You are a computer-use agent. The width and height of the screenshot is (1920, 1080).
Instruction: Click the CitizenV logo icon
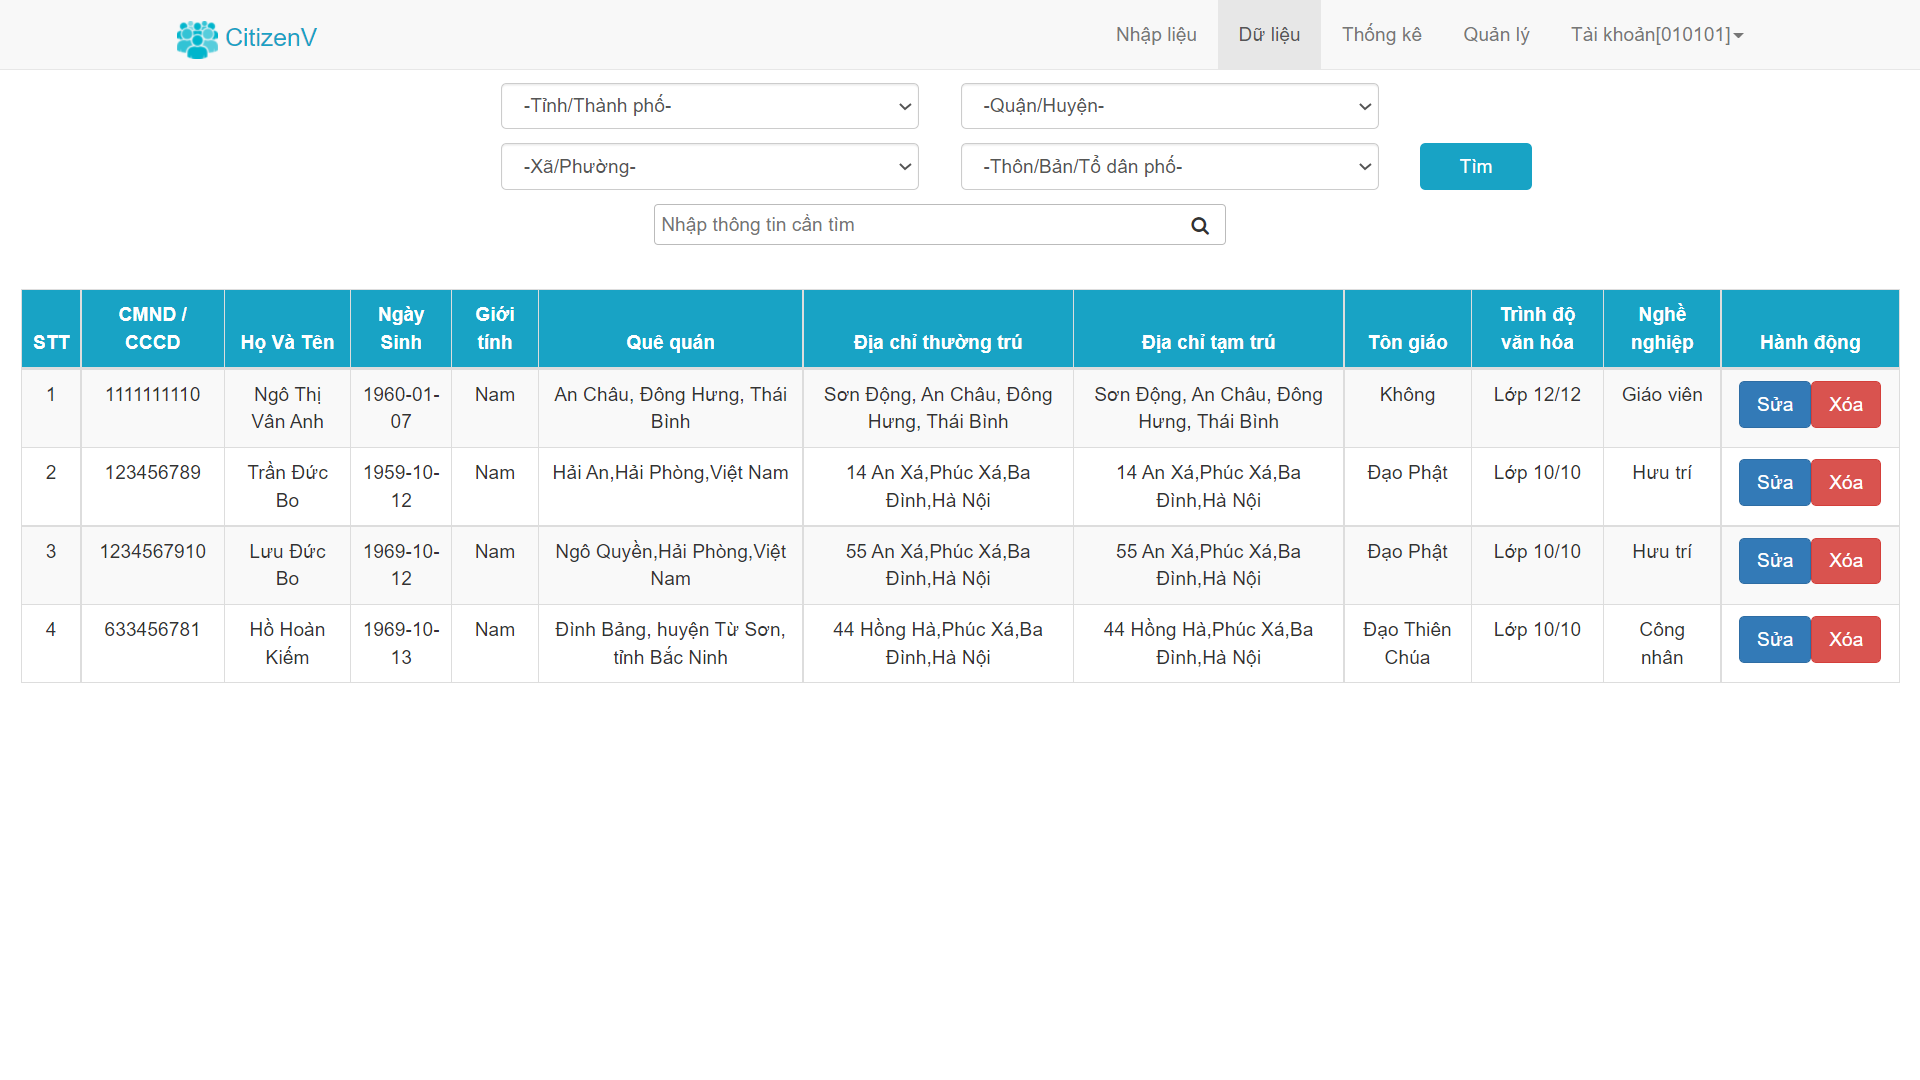tap(197, 38)
